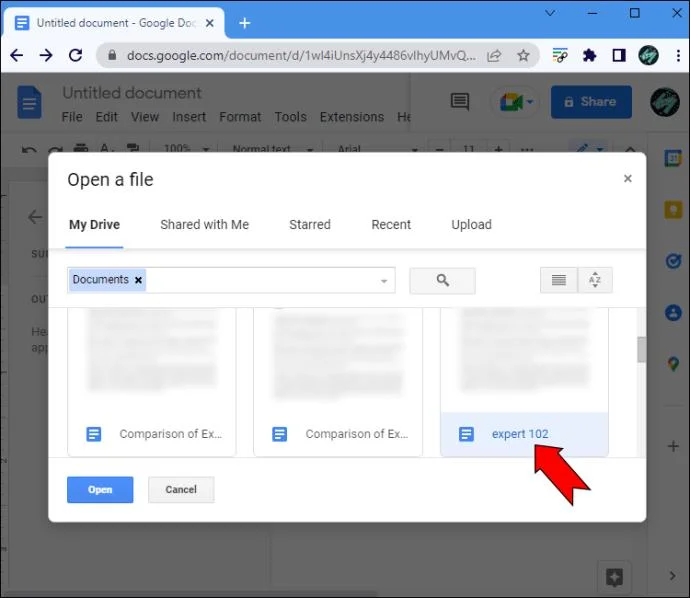690x598 pixels.
Task: Click the share-page icon in address bar
Action: 494,55
